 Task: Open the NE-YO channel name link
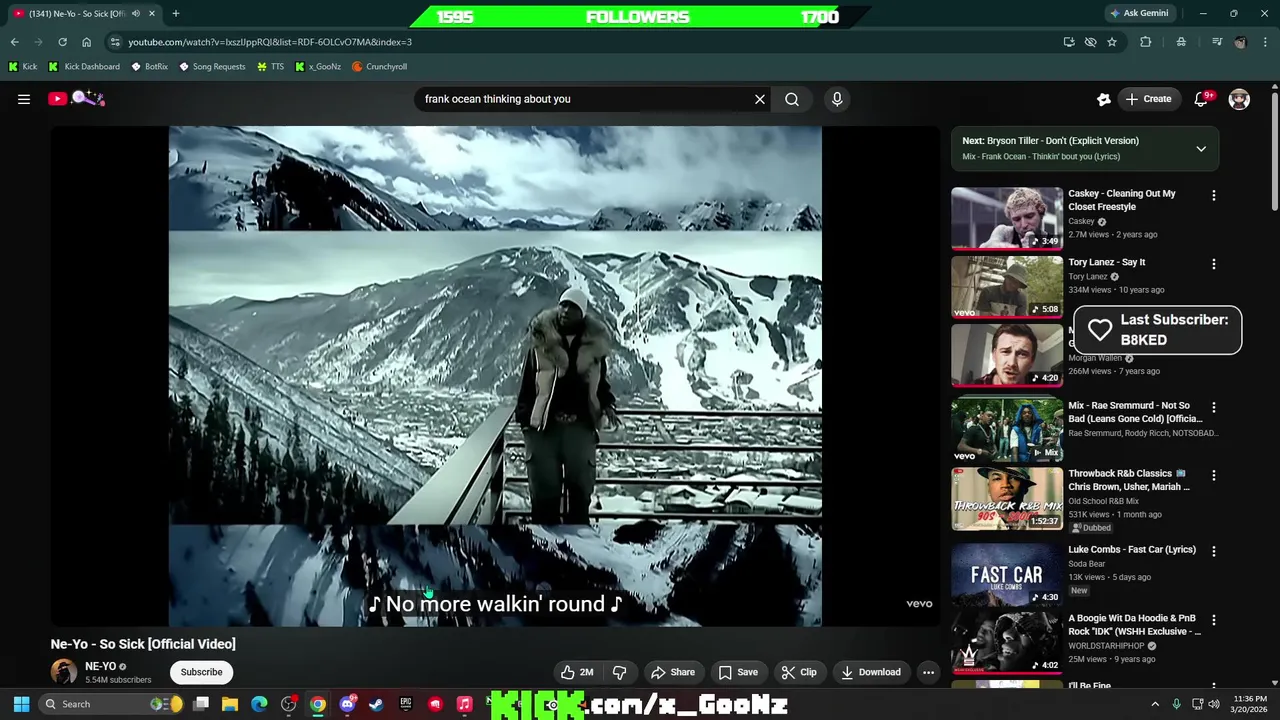coord(100,666)
